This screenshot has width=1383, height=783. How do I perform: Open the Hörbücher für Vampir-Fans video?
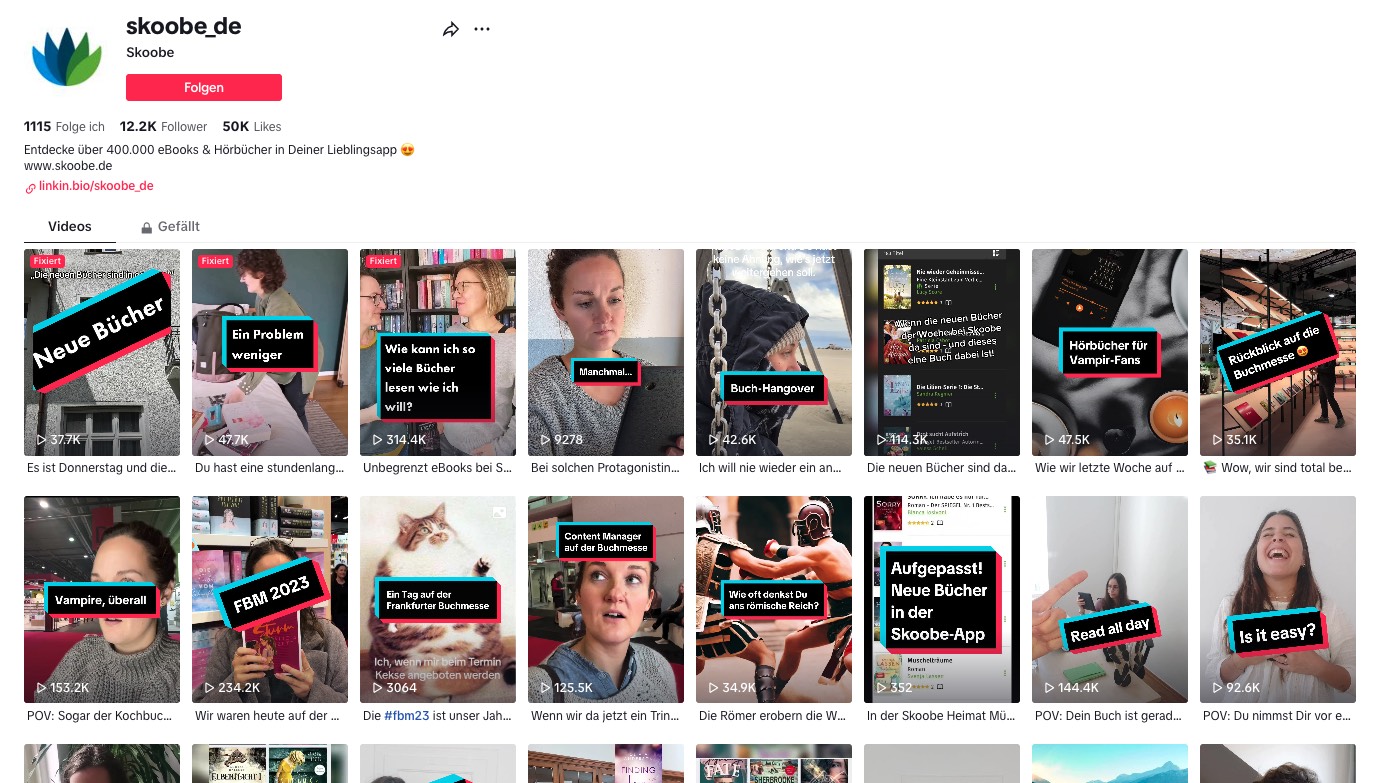[x=1110, y=352]
